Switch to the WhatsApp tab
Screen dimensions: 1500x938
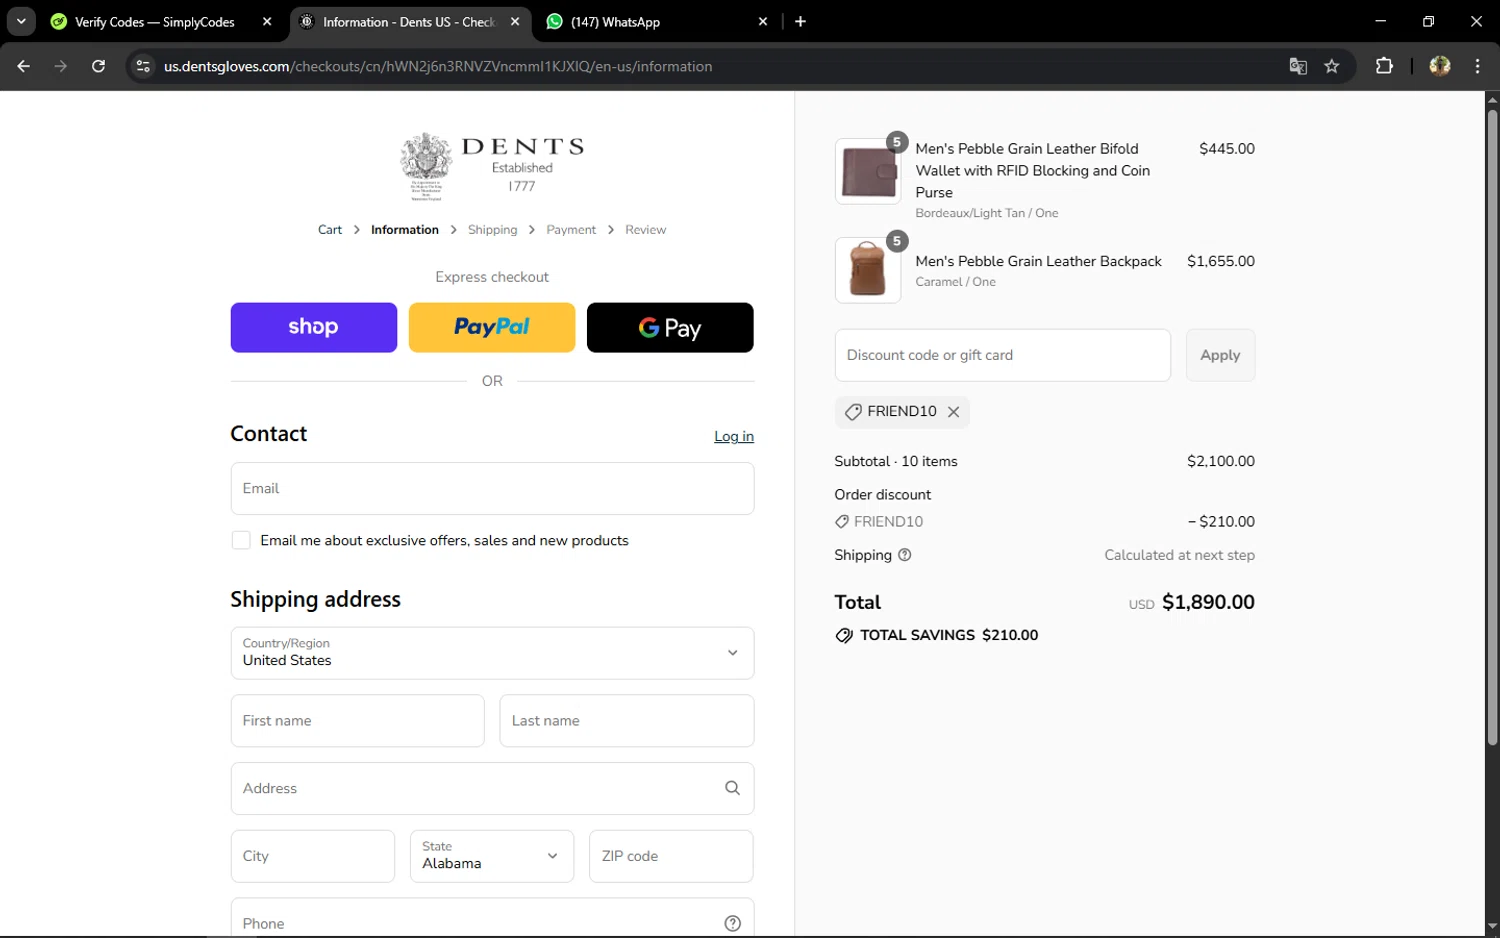point(651,21)
